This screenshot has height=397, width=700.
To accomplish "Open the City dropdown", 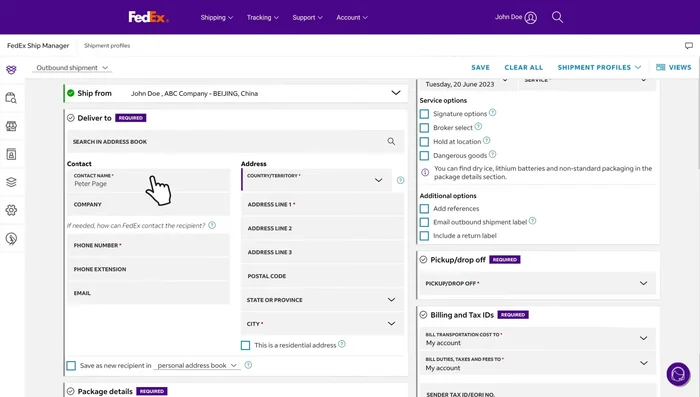I will point(322,324).
